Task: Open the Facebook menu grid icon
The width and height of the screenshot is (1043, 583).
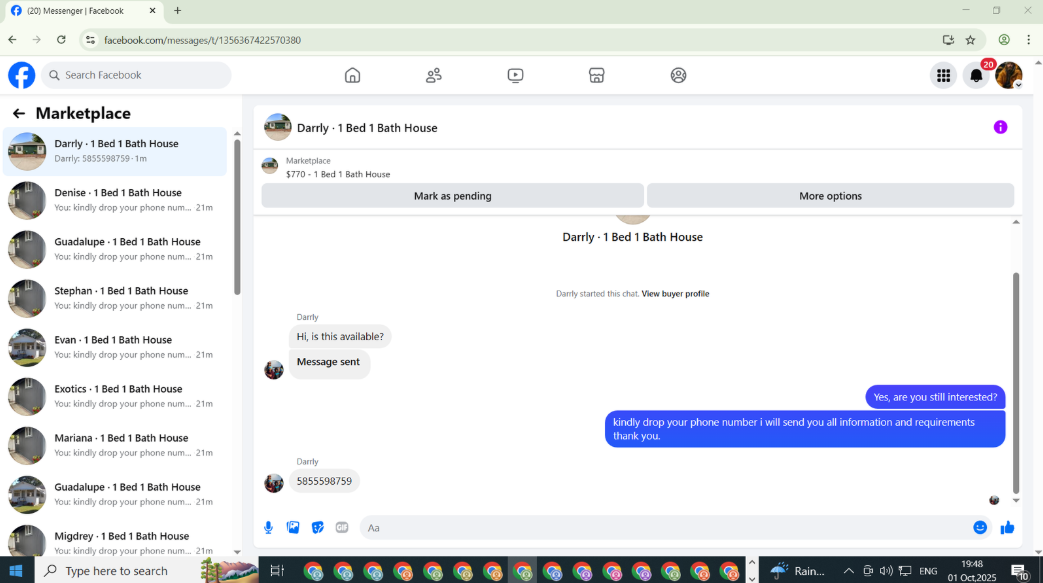Action: [943, 75]
